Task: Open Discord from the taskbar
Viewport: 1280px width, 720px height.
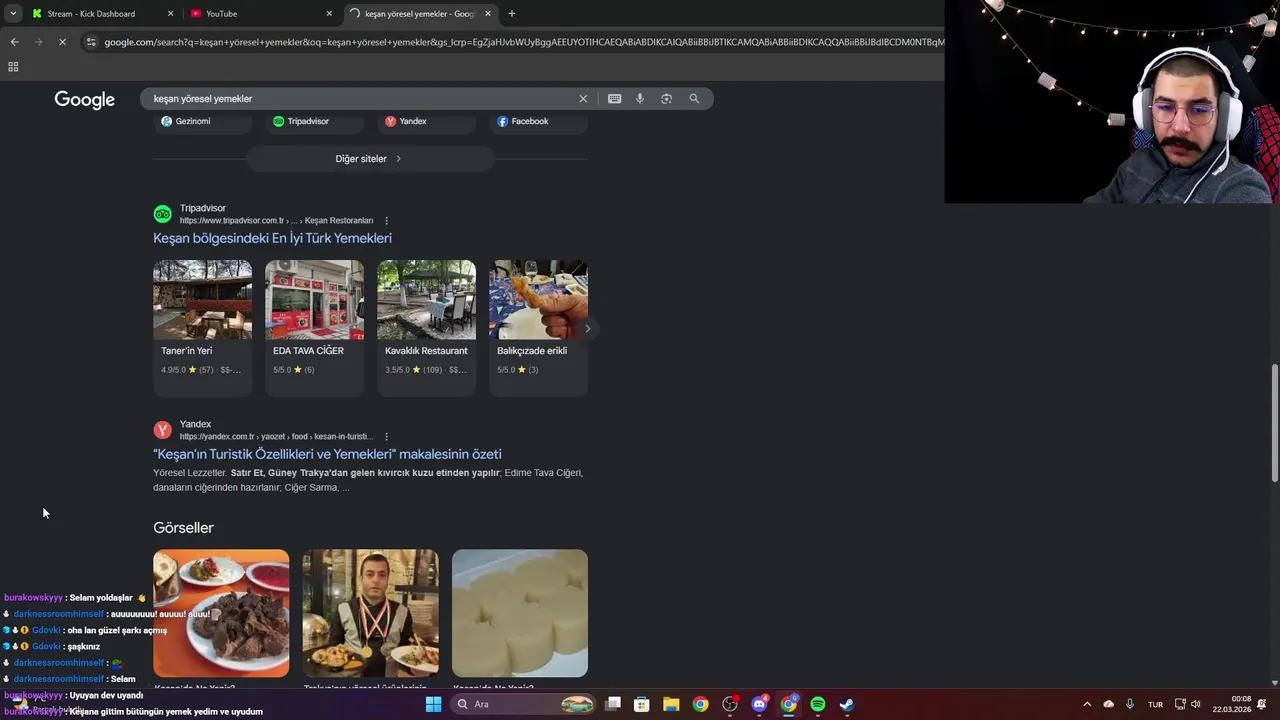Action: tap(759, 704)
